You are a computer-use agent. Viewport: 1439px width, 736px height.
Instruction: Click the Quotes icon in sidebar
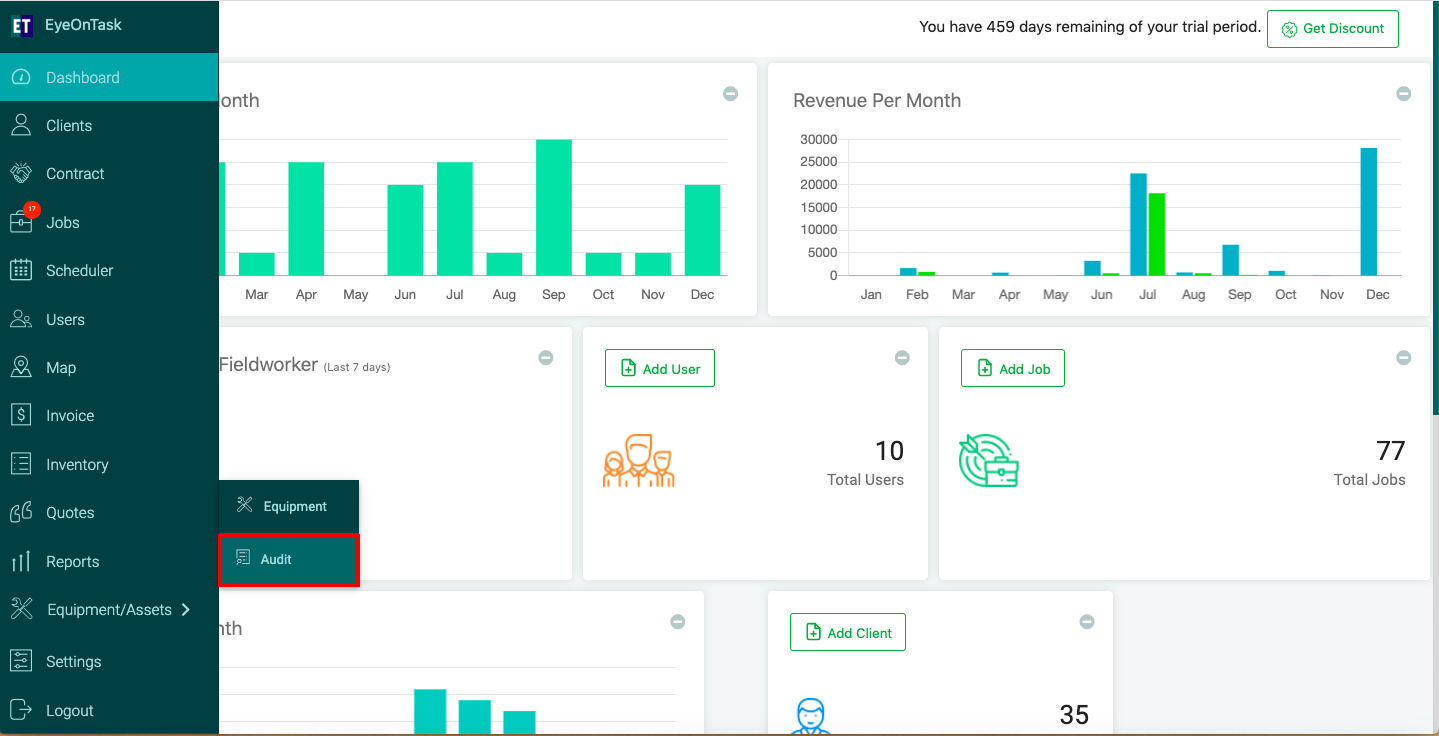tap(21, 512)
